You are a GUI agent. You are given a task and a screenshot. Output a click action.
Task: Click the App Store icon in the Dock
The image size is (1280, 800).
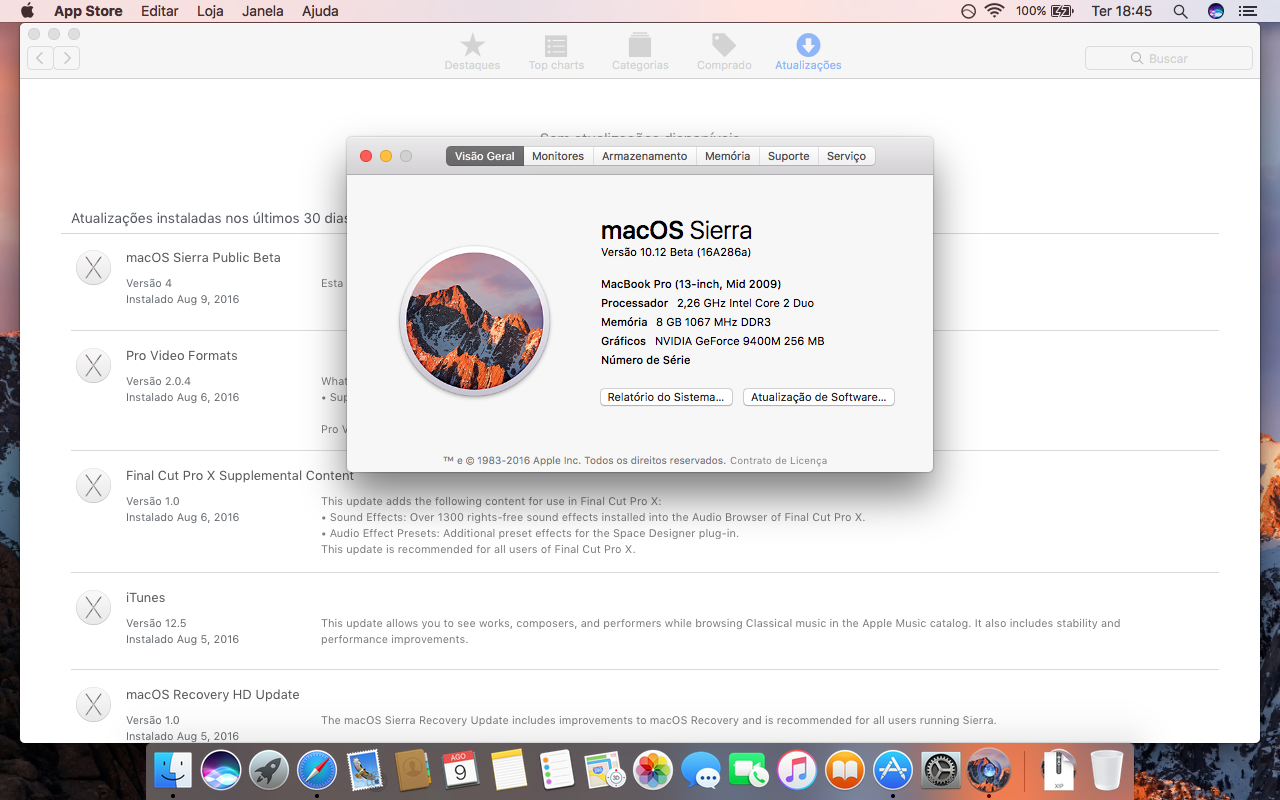tap(893, 770)
